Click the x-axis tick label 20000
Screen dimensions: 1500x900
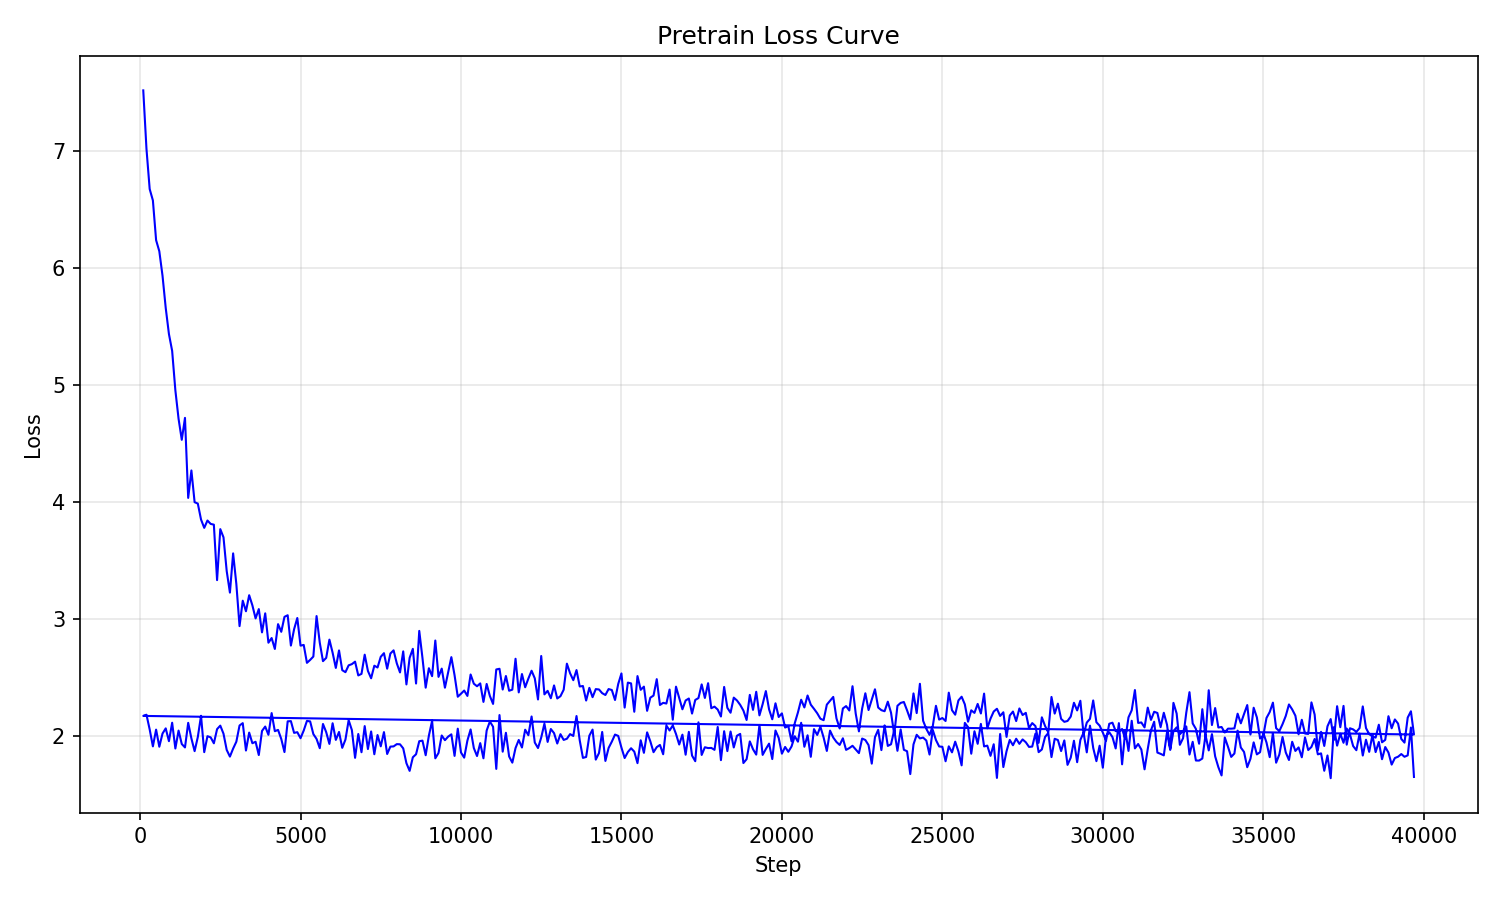coord(781,834)
